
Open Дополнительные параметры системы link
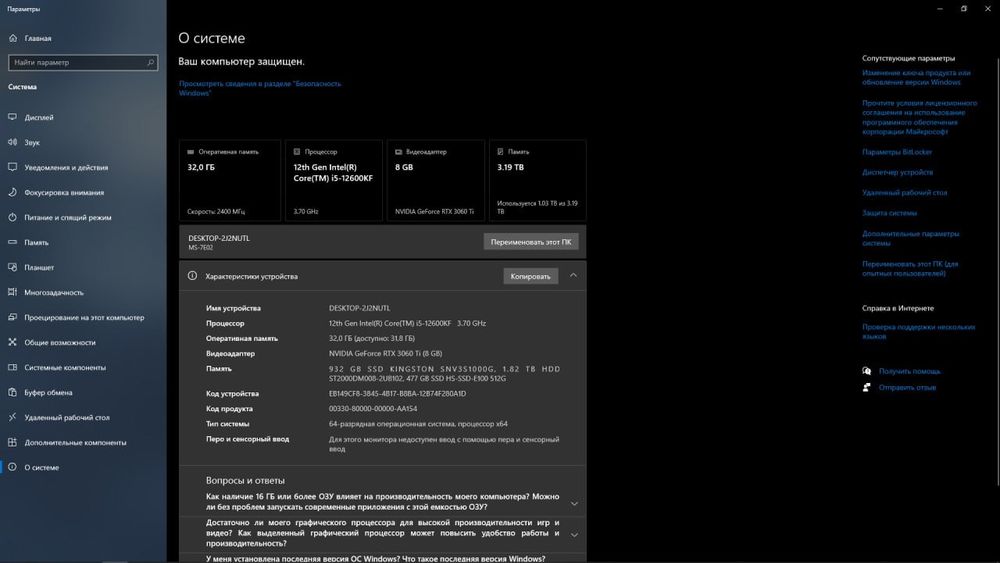(910, 238)
